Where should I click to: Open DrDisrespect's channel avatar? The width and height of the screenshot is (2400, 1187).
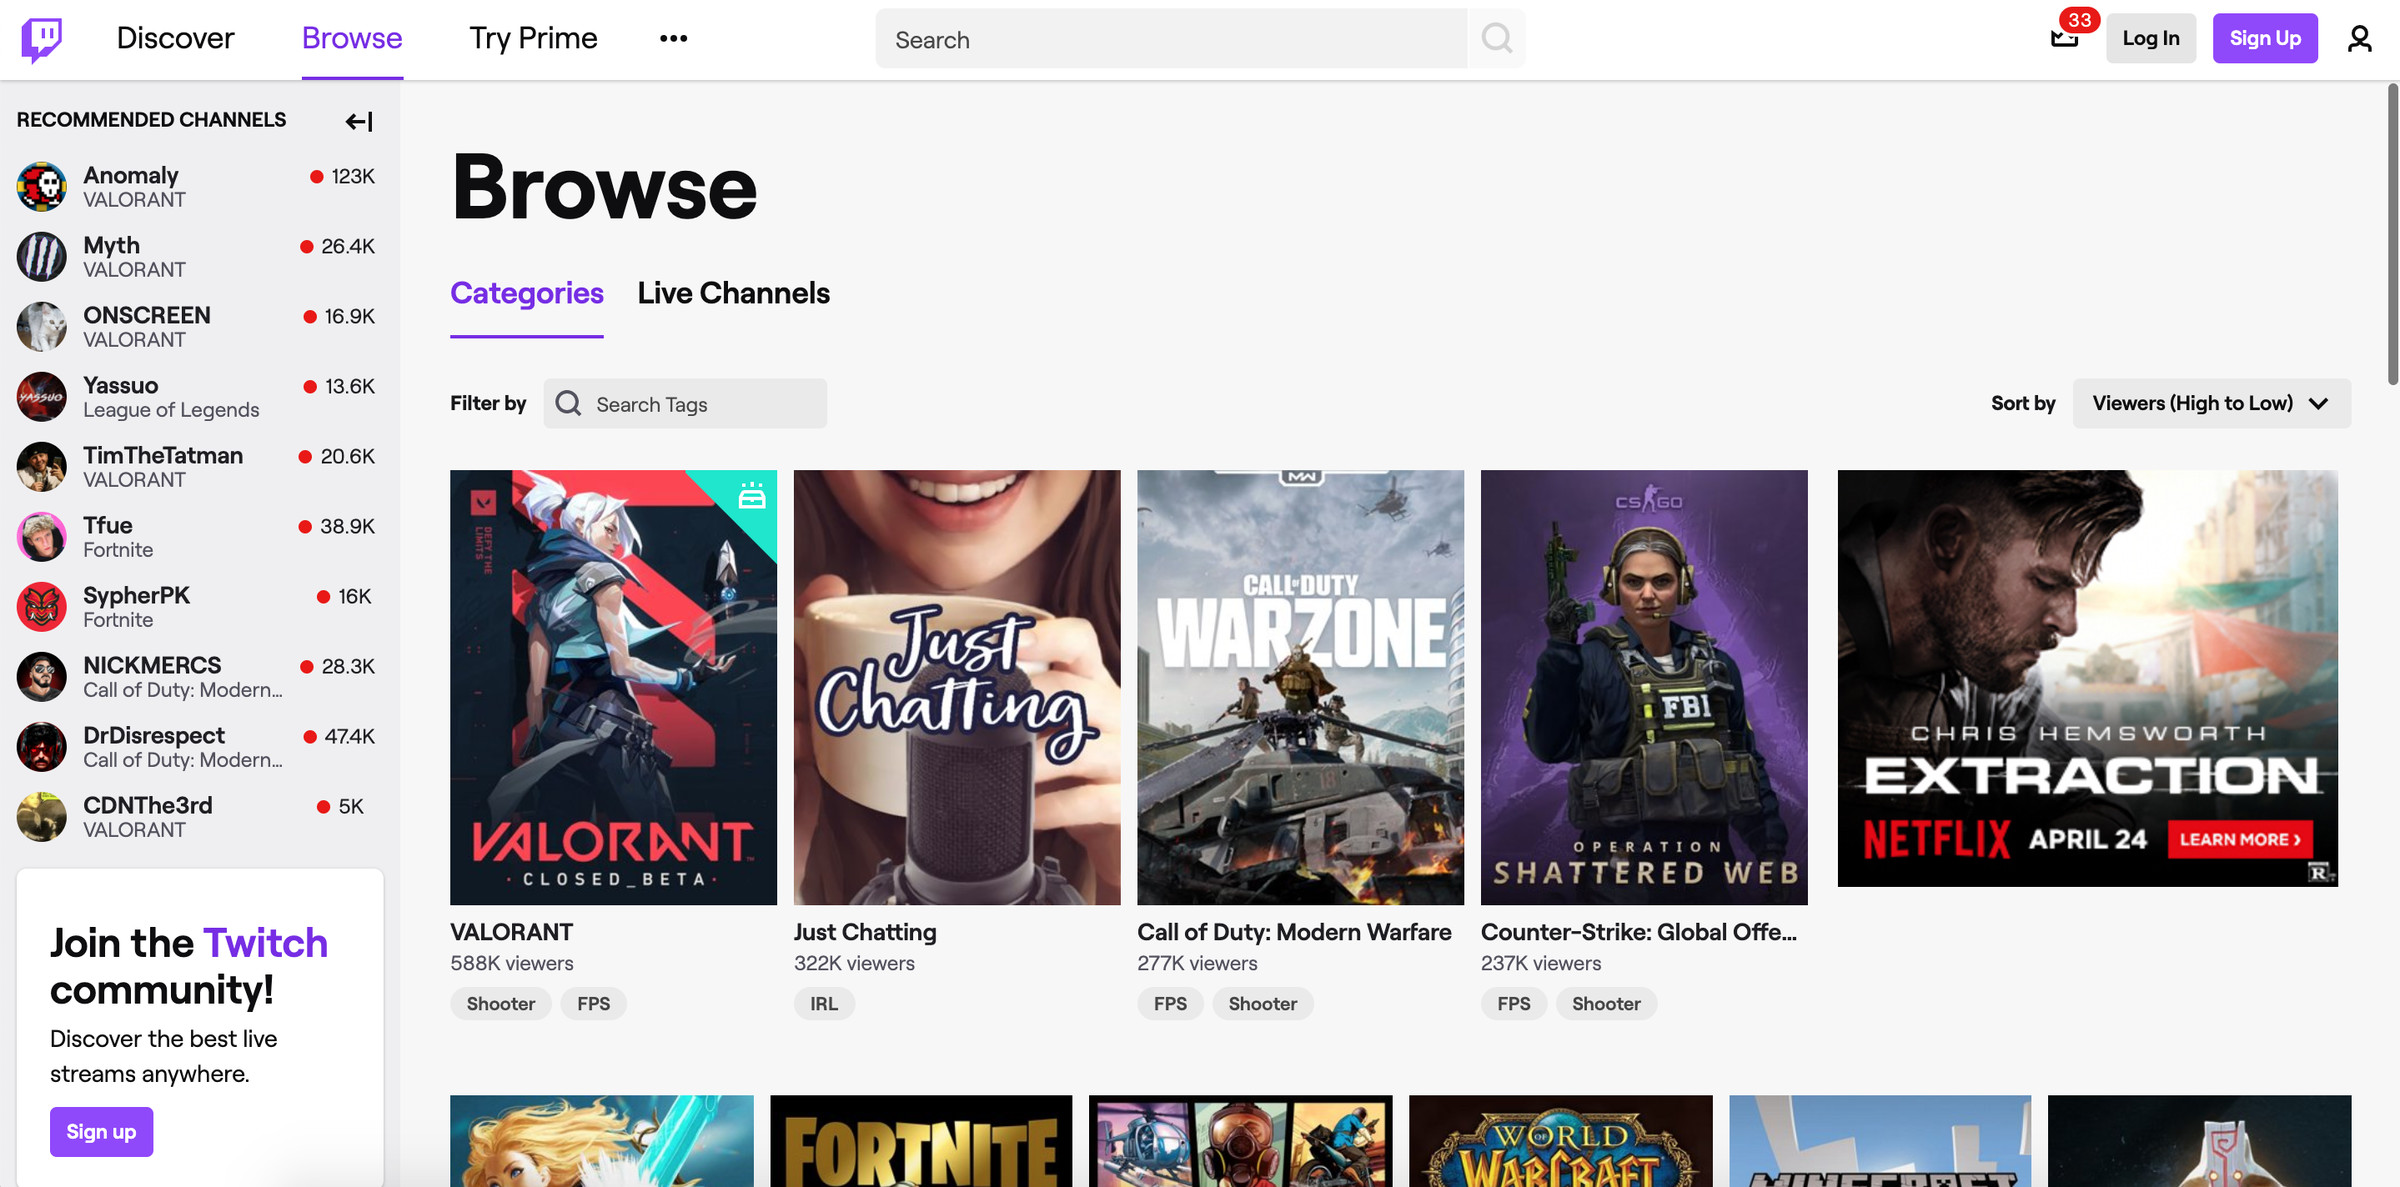pyautogui.click(x=42, y=747)
